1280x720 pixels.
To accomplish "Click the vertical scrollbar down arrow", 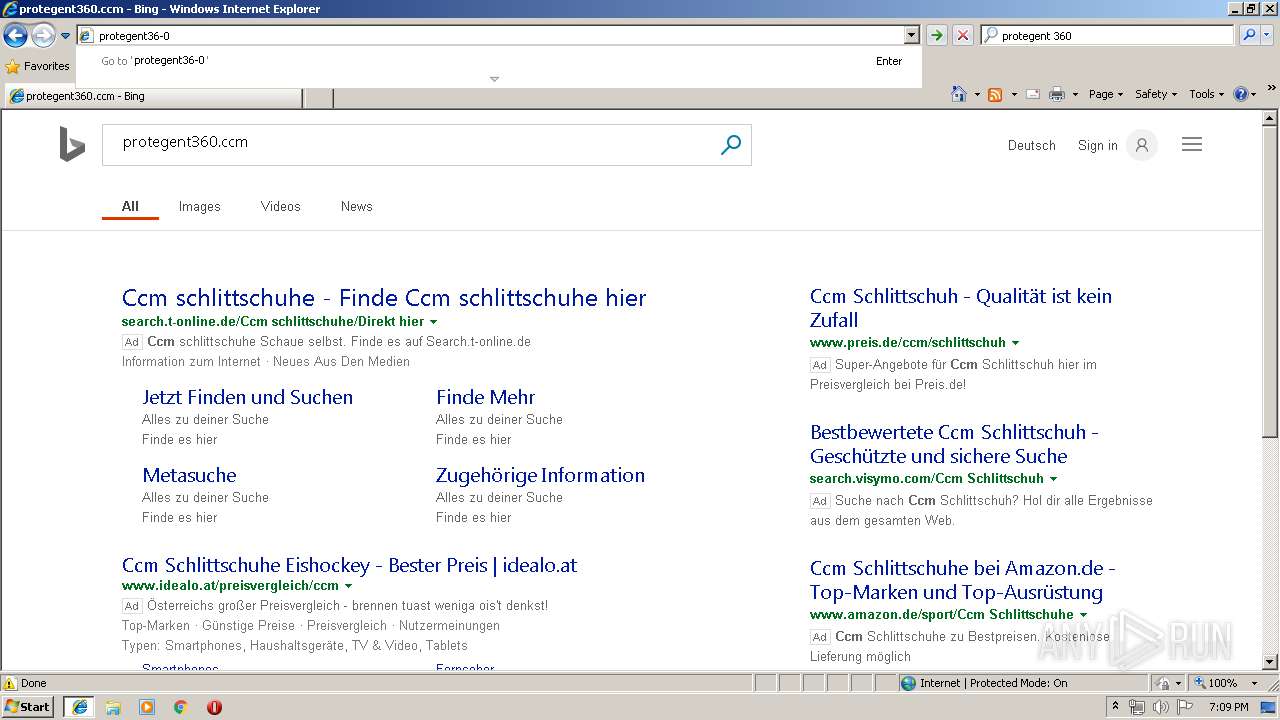I will (x=1270, y=662).
